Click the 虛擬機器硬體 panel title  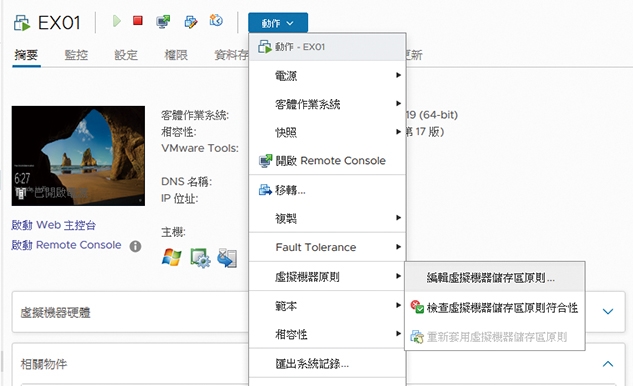(55, 313)
